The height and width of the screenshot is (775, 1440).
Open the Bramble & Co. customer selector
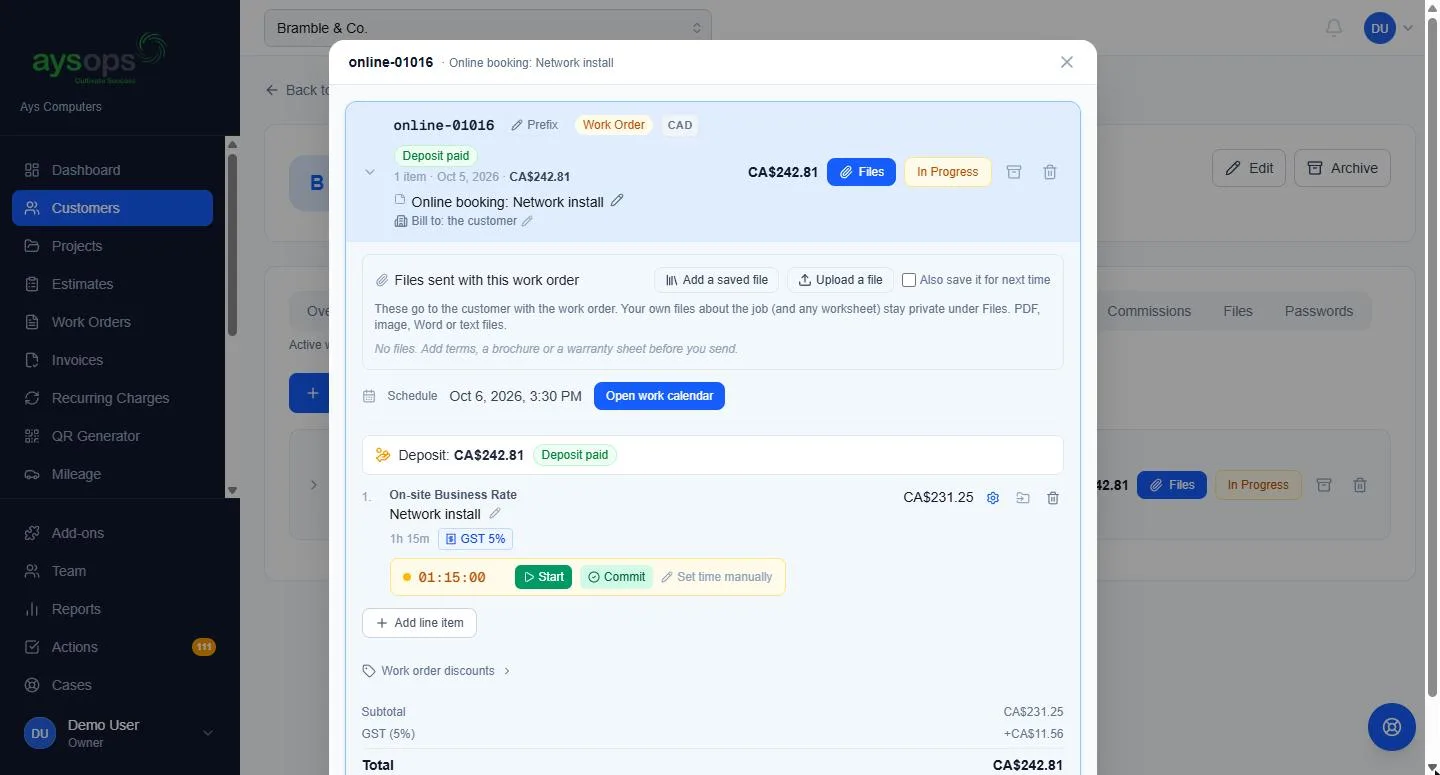[488, 28]
